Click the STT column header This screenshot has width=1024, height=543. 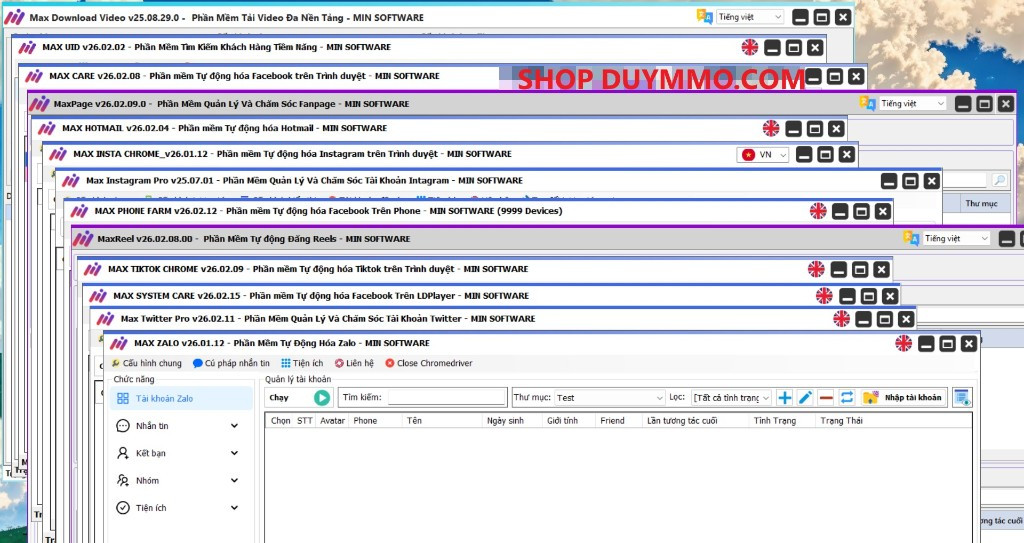304,421
